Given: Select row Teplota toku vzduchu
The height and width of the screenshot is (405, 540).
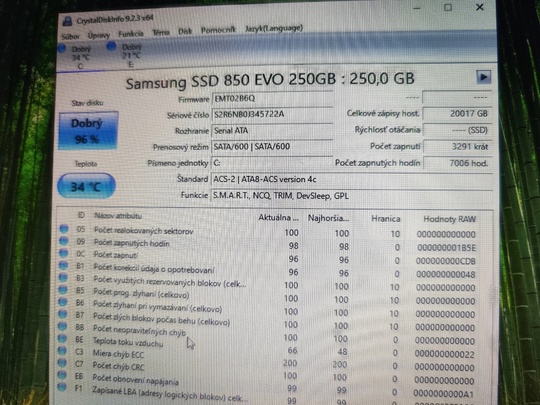Looking at the screenshot, I should 267,346.
